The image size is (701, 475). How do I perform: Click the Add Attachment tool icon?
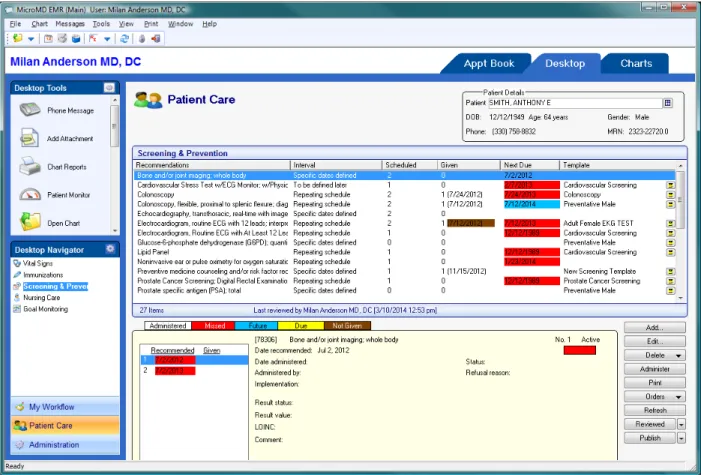pos(30,138)
